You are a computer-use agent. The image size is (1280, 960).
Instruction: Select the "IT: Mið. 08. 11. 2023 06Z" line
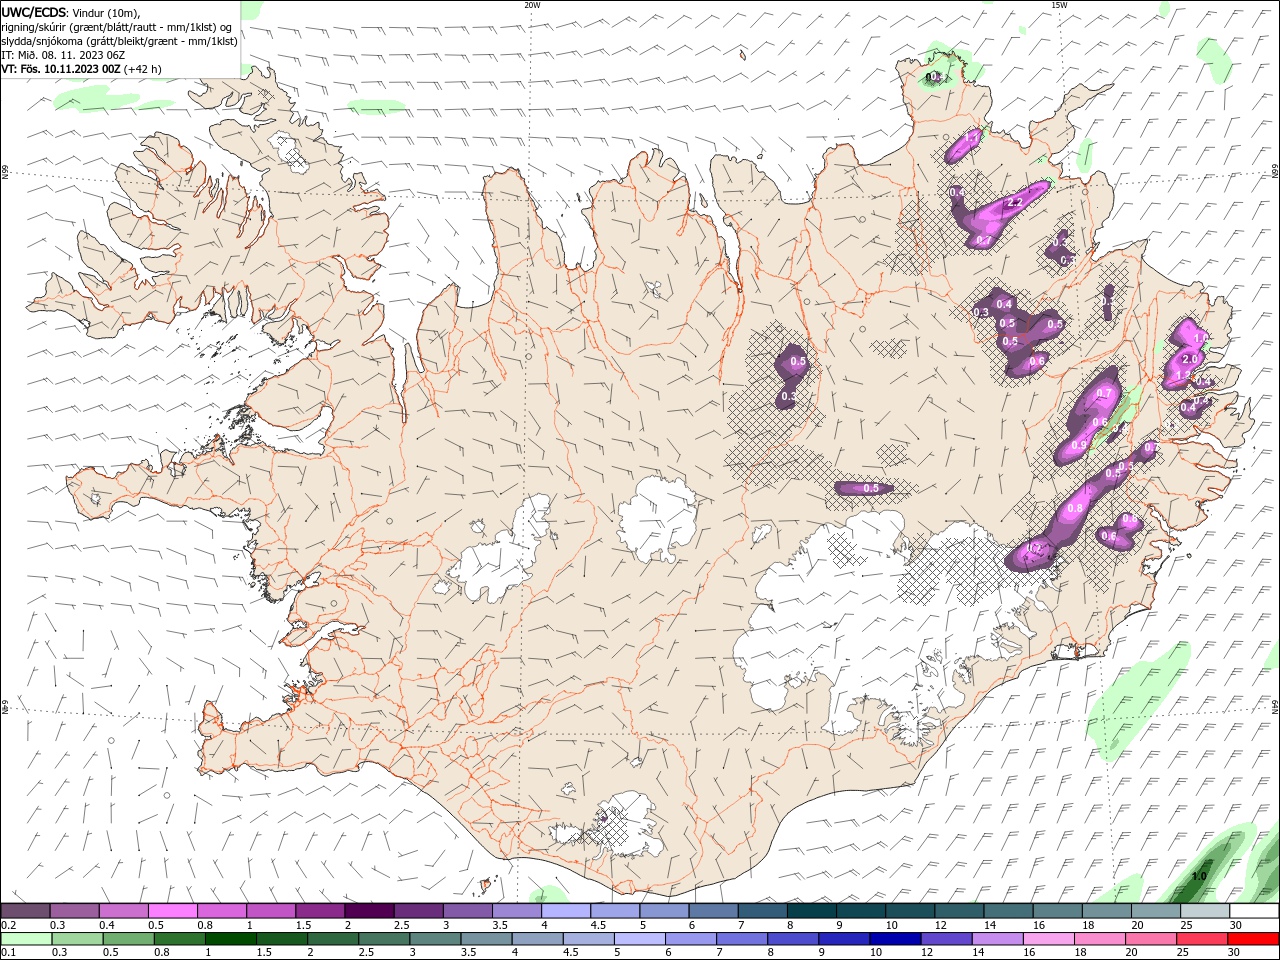[x=63, y=55]
